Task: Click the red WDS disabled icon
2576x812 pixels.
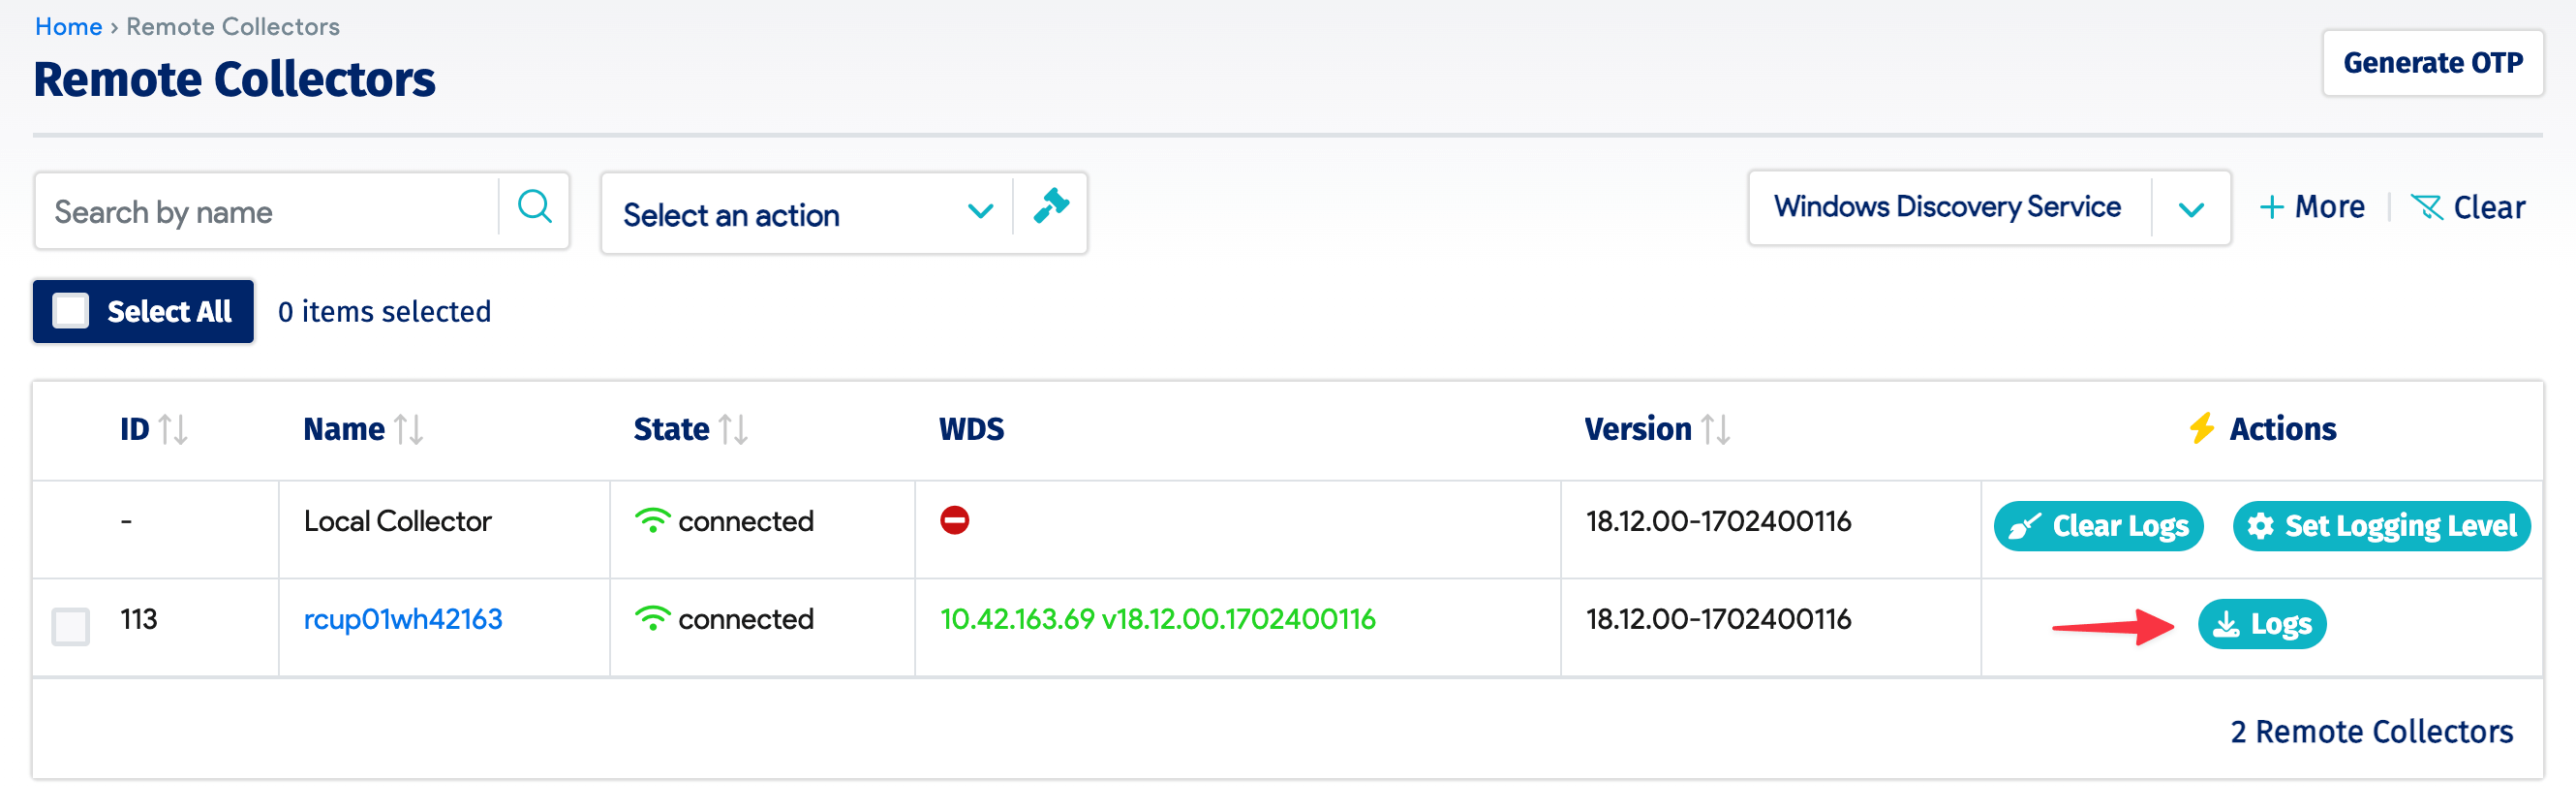Action: [954, 521]
